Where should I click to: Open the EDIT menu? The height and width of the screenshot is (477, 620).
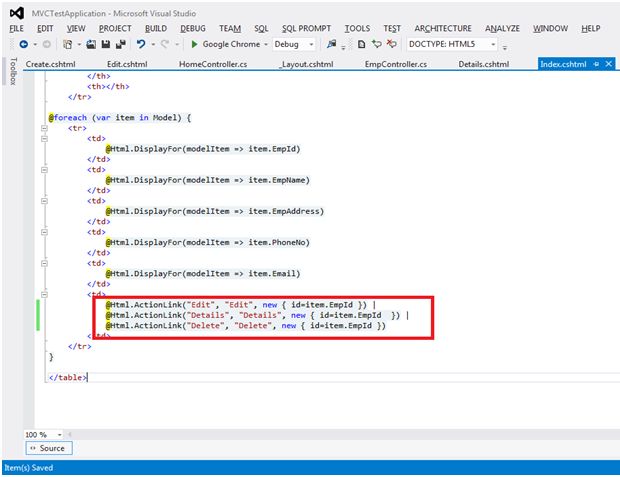[x=45, y=28]
